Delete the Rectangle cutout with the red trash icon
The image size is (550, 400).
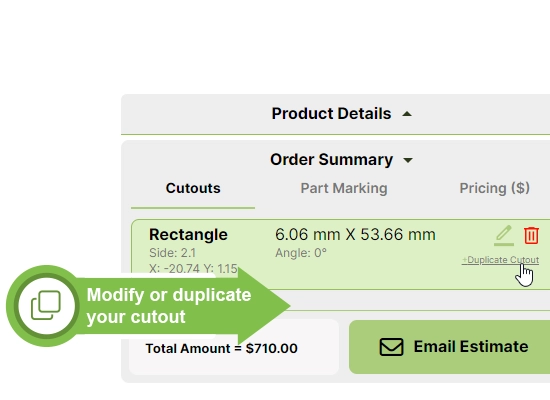[x=531, y=235]
